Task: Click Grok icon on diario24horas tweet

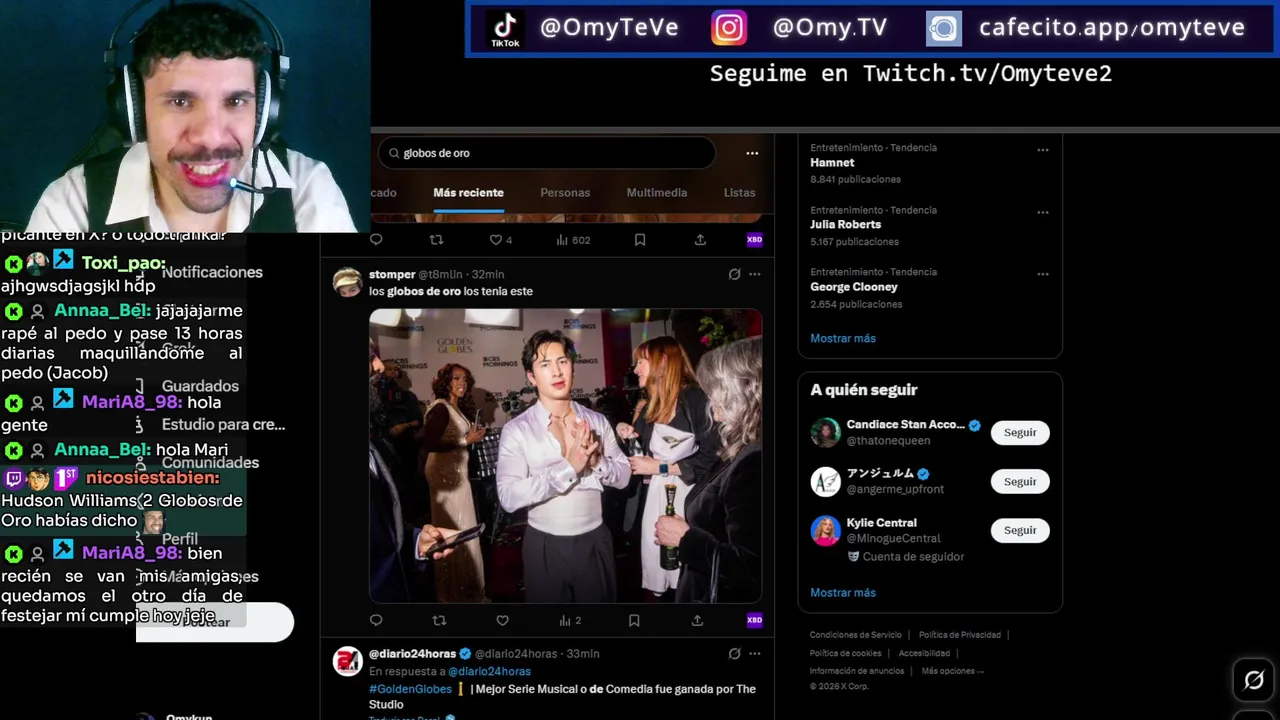Action: pos(734,654)
